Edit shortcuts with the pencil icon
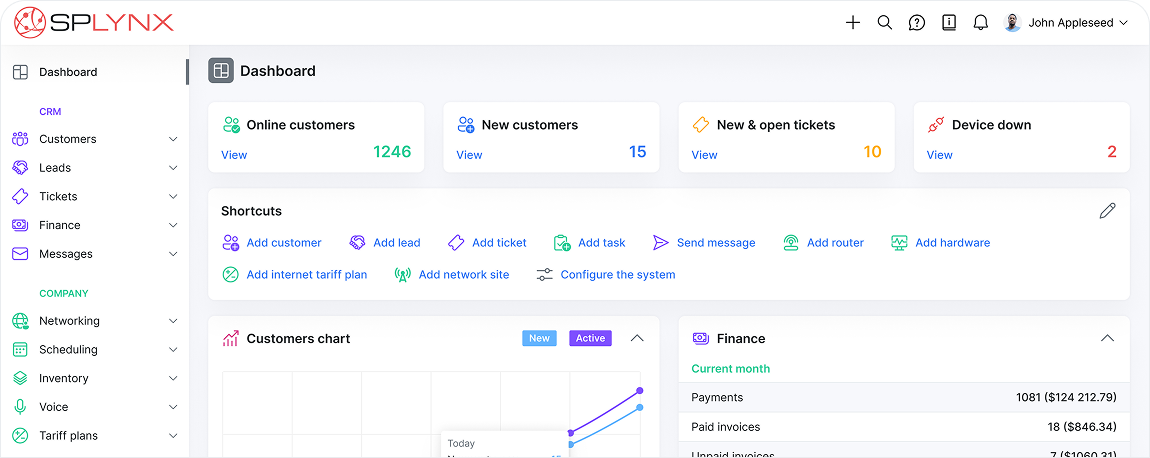 click(1107, 211)
